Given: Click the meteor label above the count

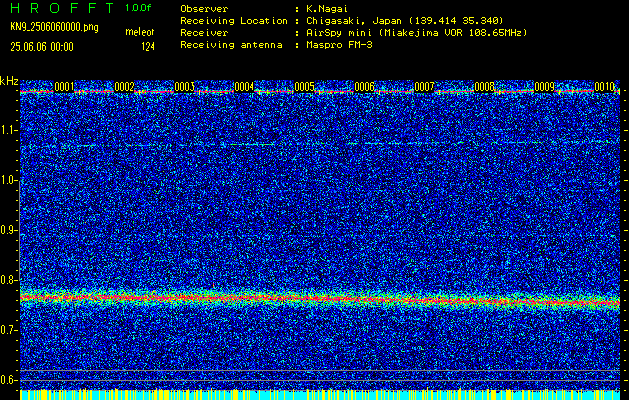Looking at the screenshot, I should 140,33.
